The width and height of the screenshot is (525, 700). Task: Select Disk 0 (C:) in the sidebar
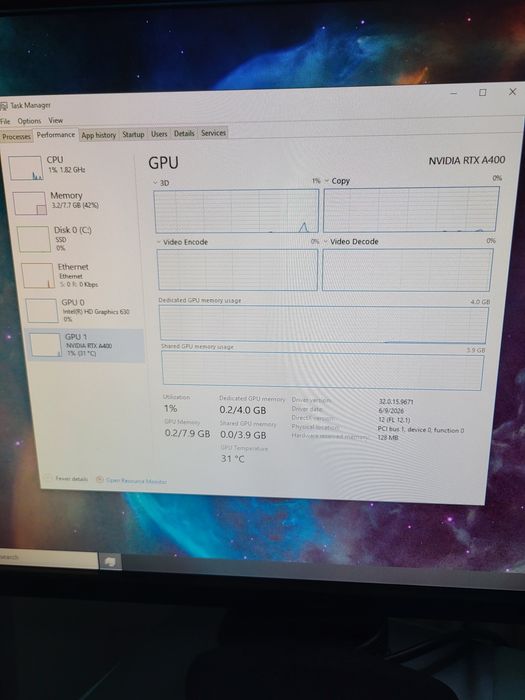[x=79, y=238]
